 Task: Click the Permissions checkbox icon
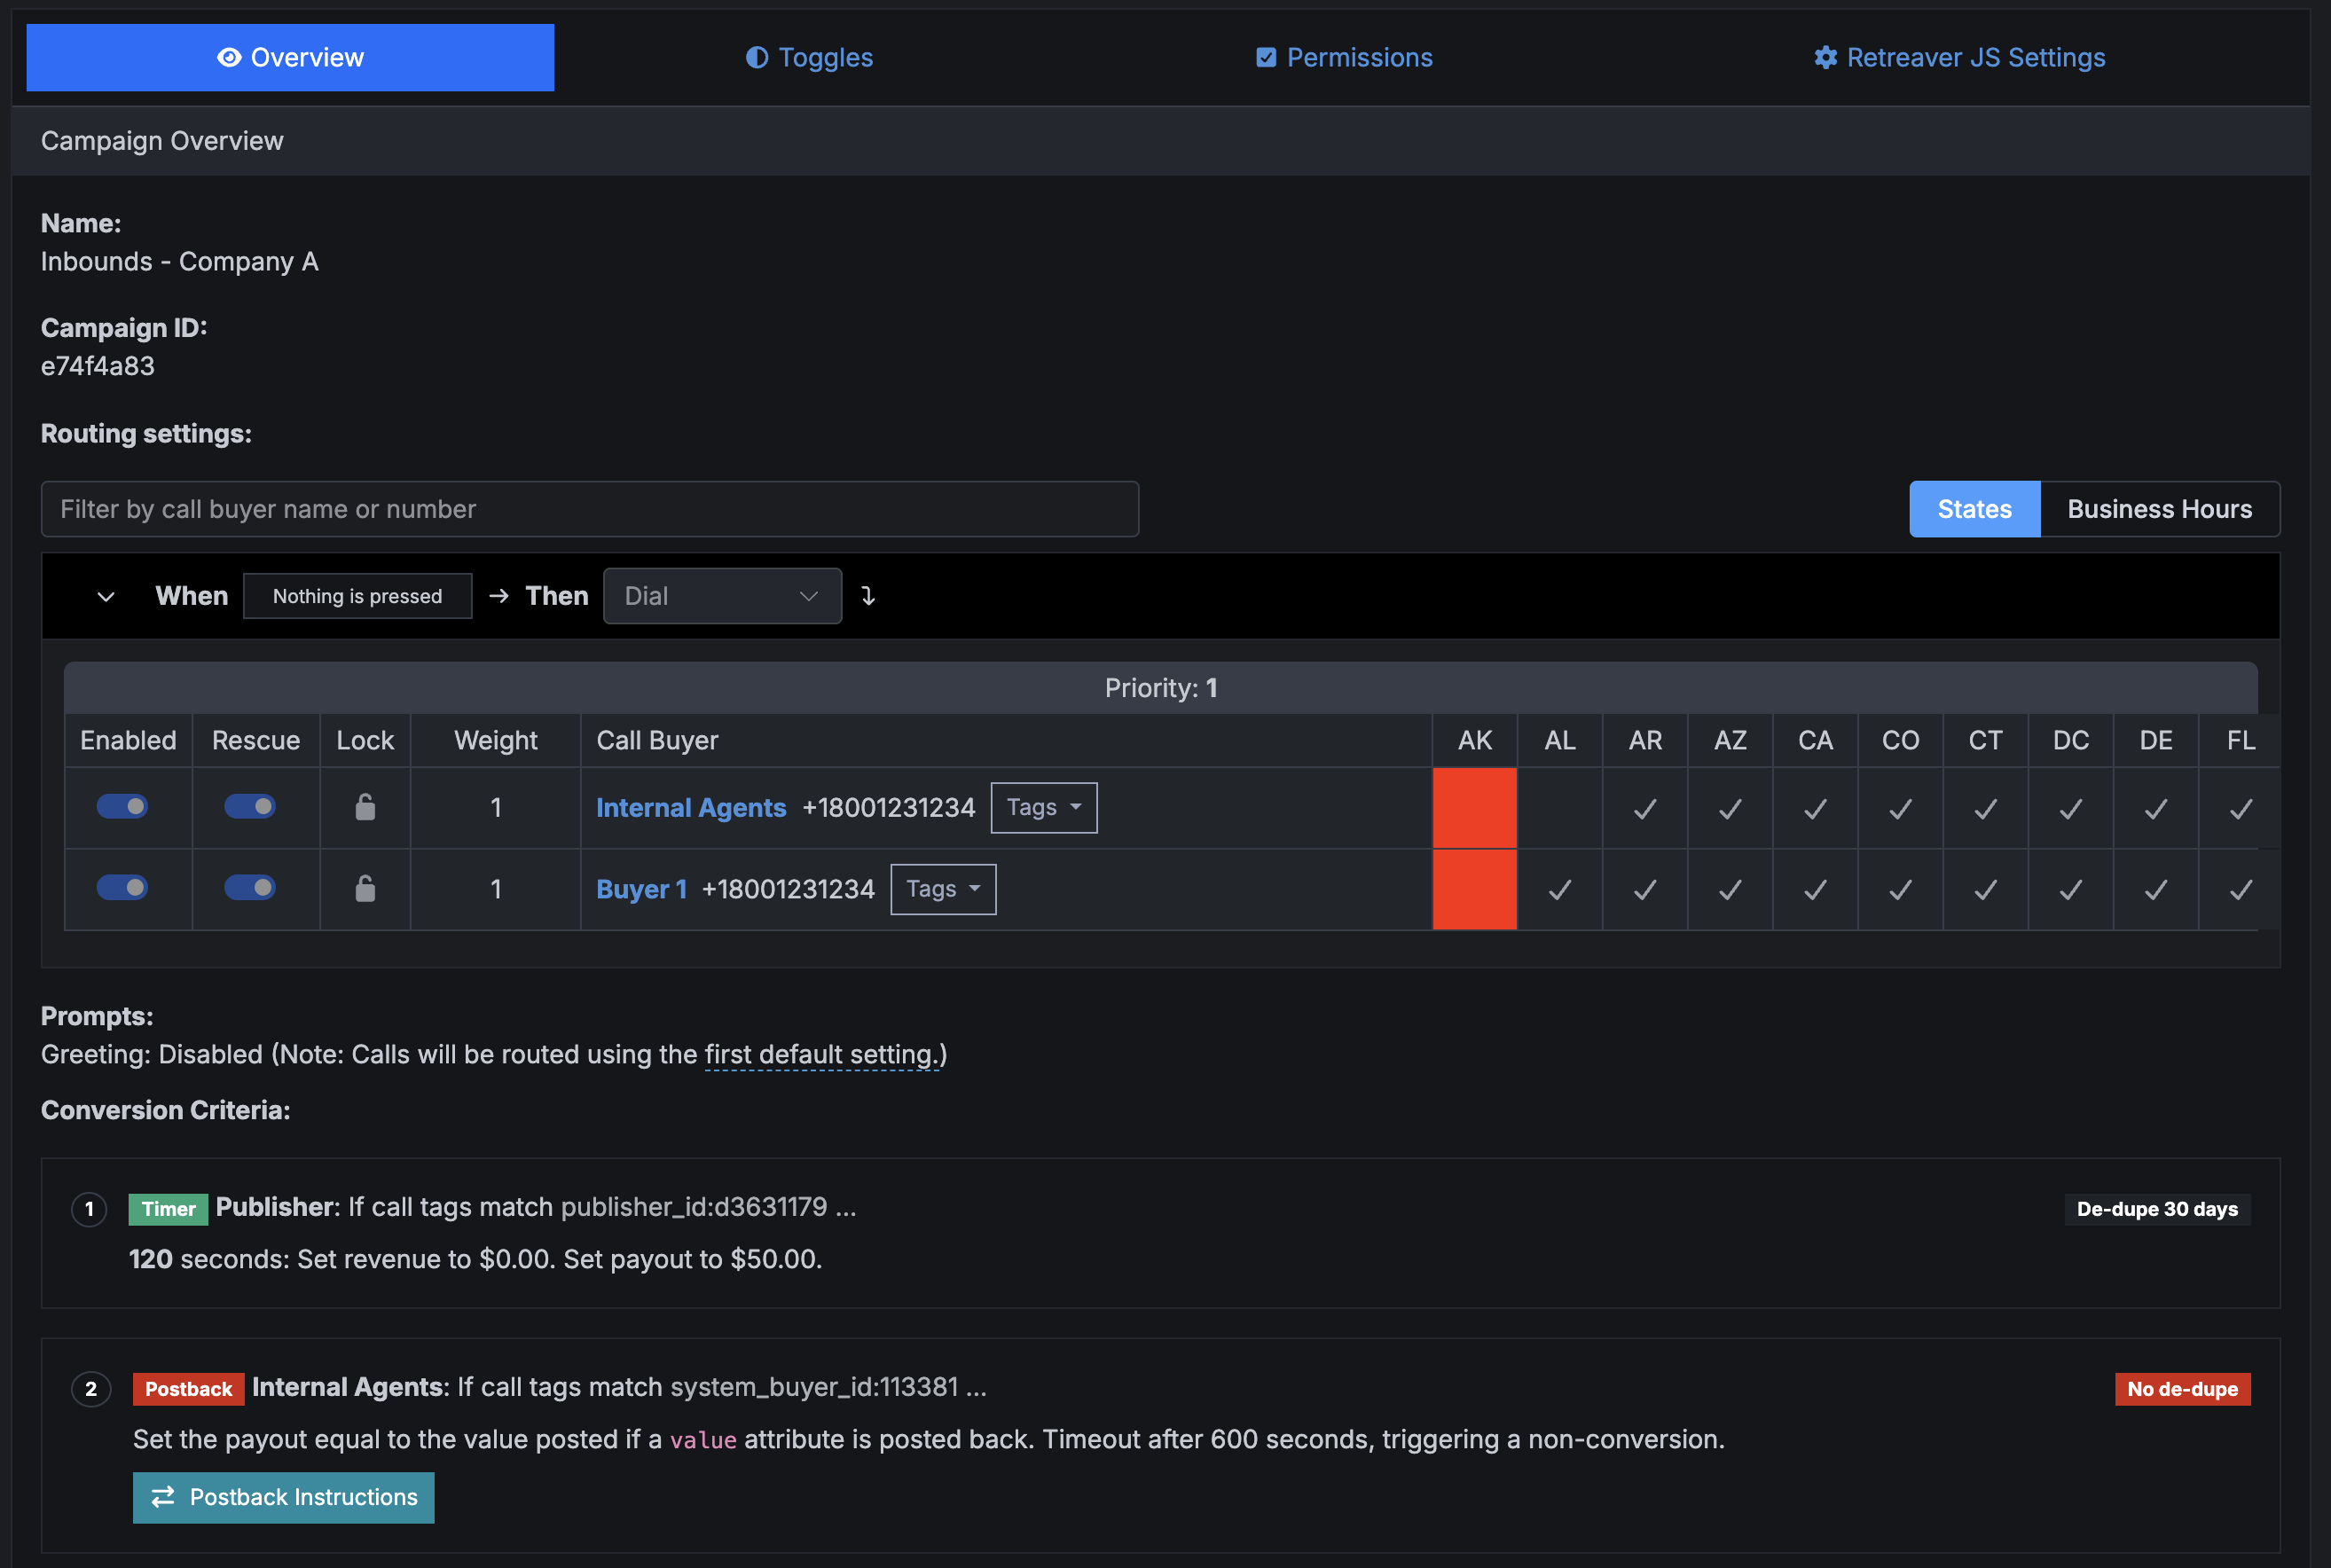click(1266, 57)
